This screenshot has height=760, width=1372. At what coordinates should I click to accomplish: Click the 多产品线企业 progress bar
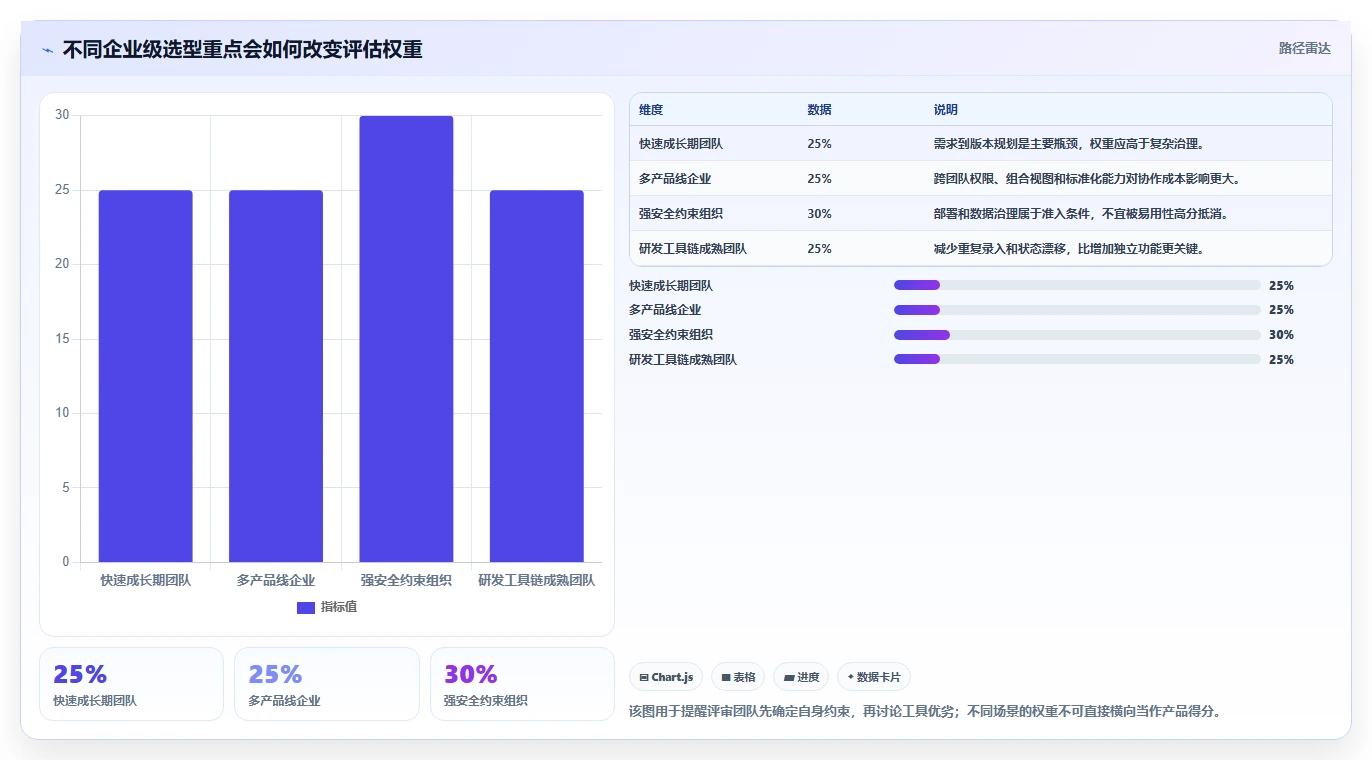(x=1077, y=310)
